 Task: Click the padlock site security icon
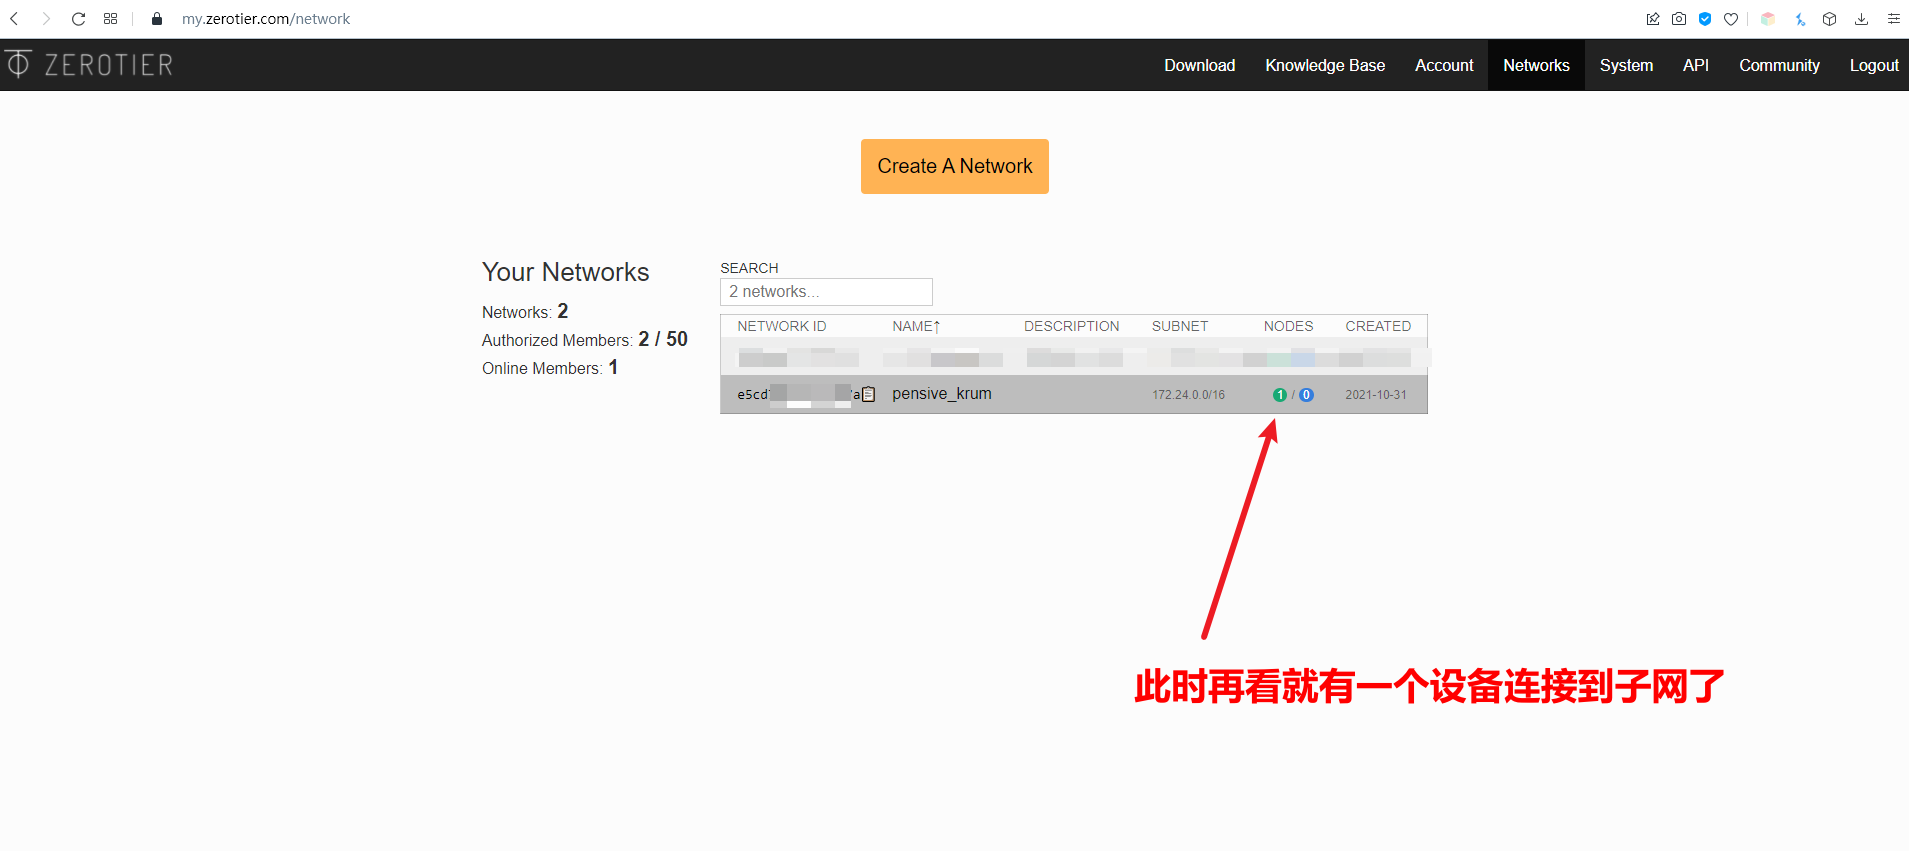pyautogui.click(x=157, y=19)
